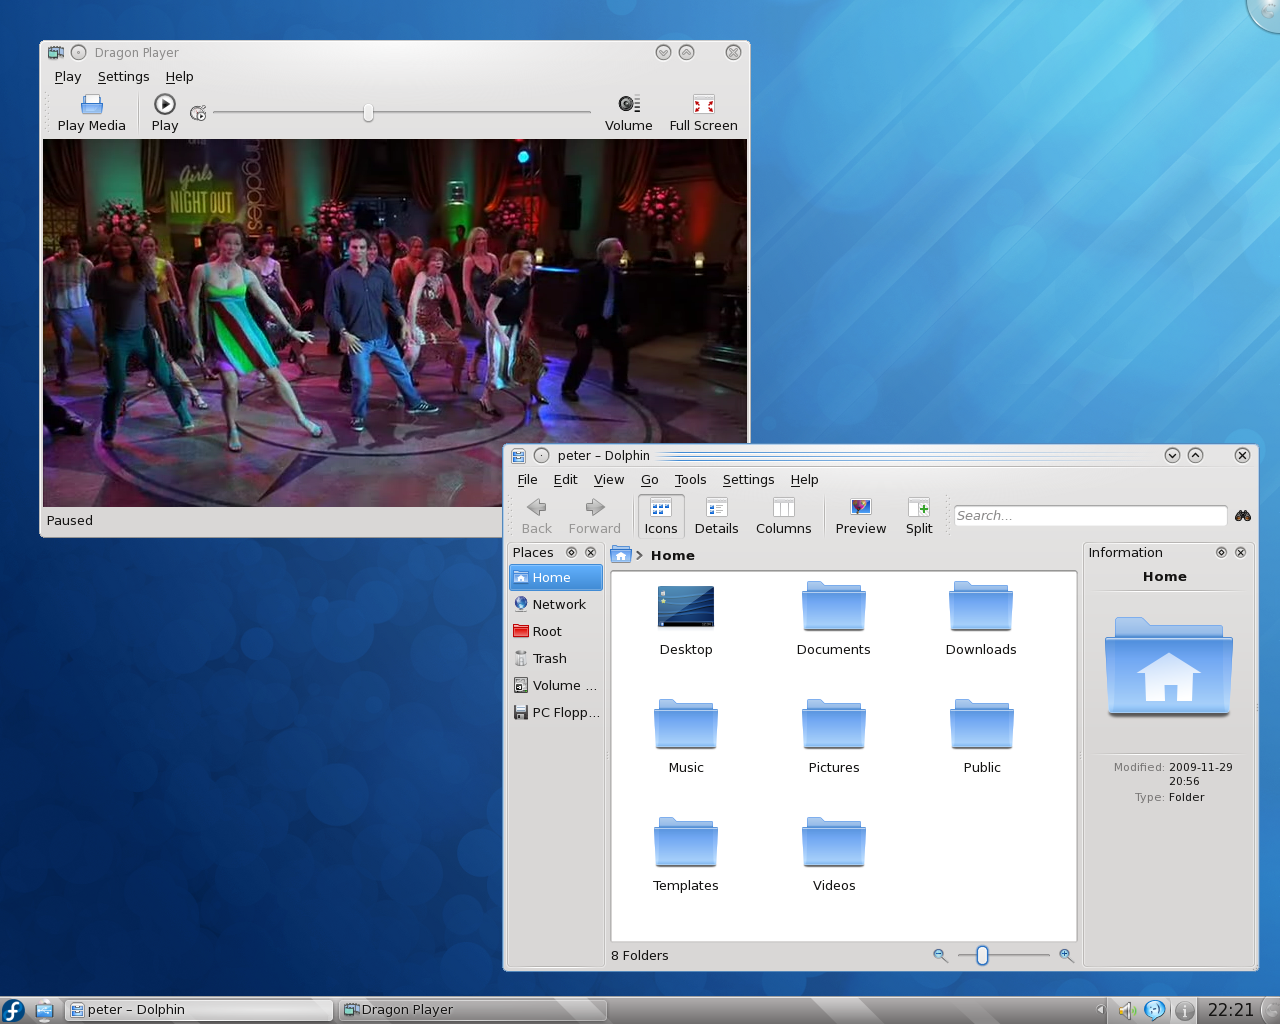Switch Dolphin to Details view

coord(716,516)
